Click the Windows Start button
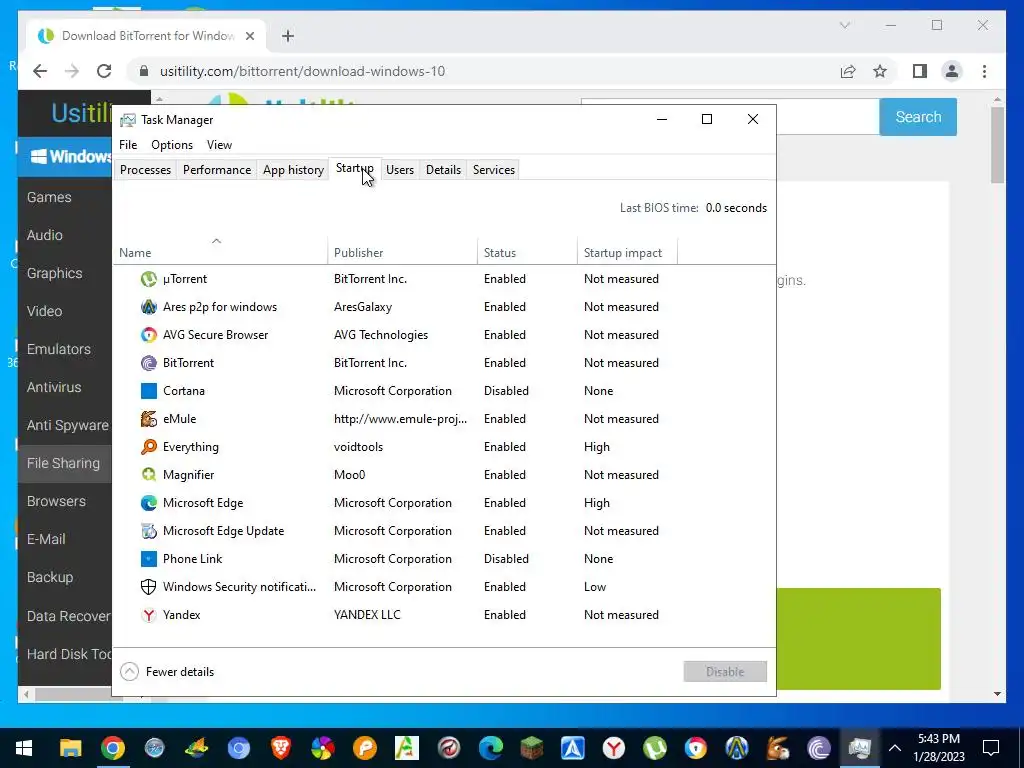 click(x=24, y=748)
